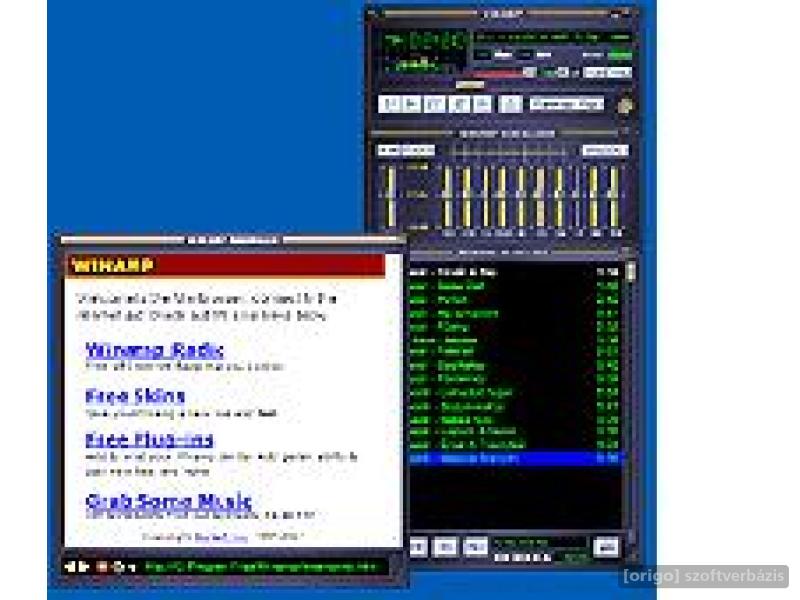Click the equalizer preamp slider

391,196
